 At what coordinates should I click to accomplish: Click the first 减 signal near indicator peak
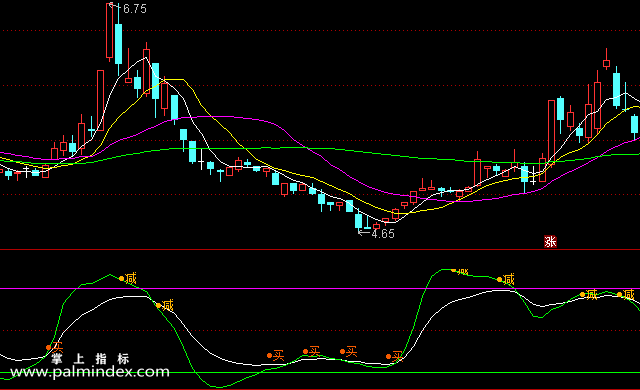coord(130,279)
